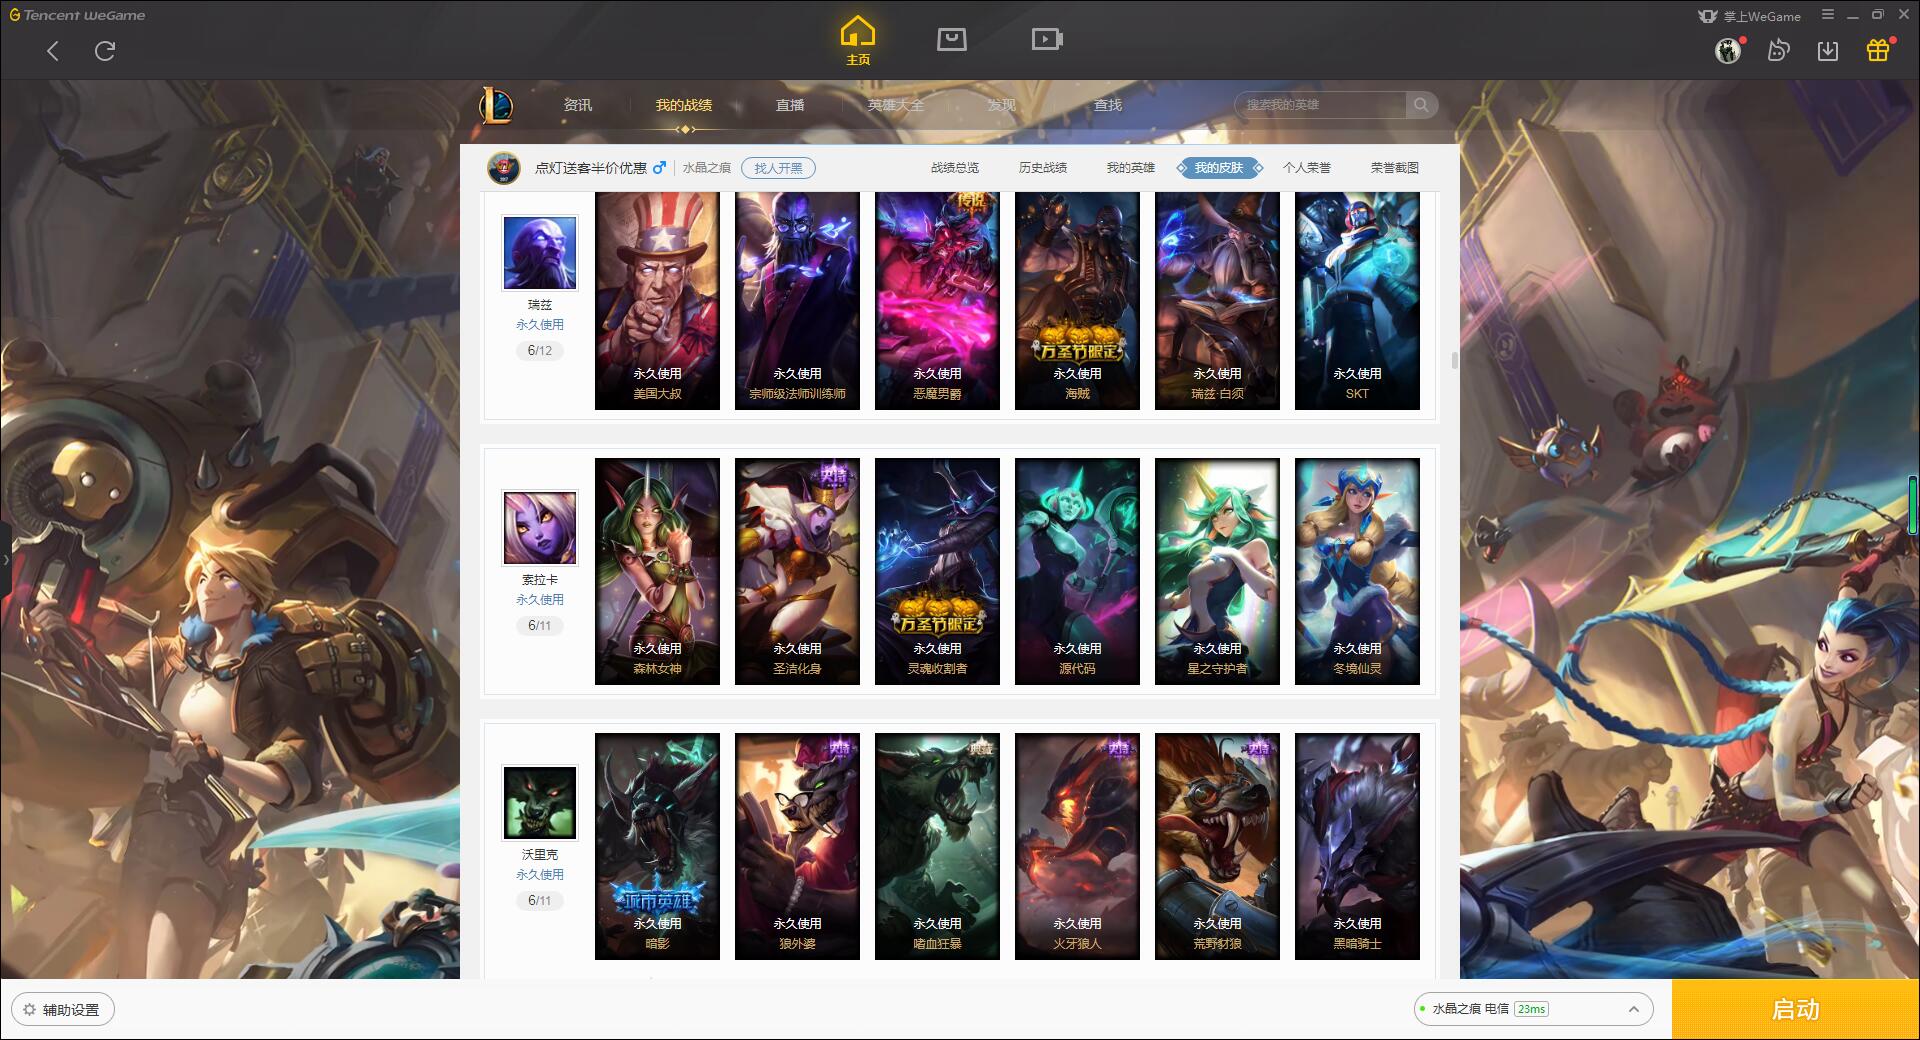
Task: Click the 6/12 skin count for 瑞兹
Action: 540,351
